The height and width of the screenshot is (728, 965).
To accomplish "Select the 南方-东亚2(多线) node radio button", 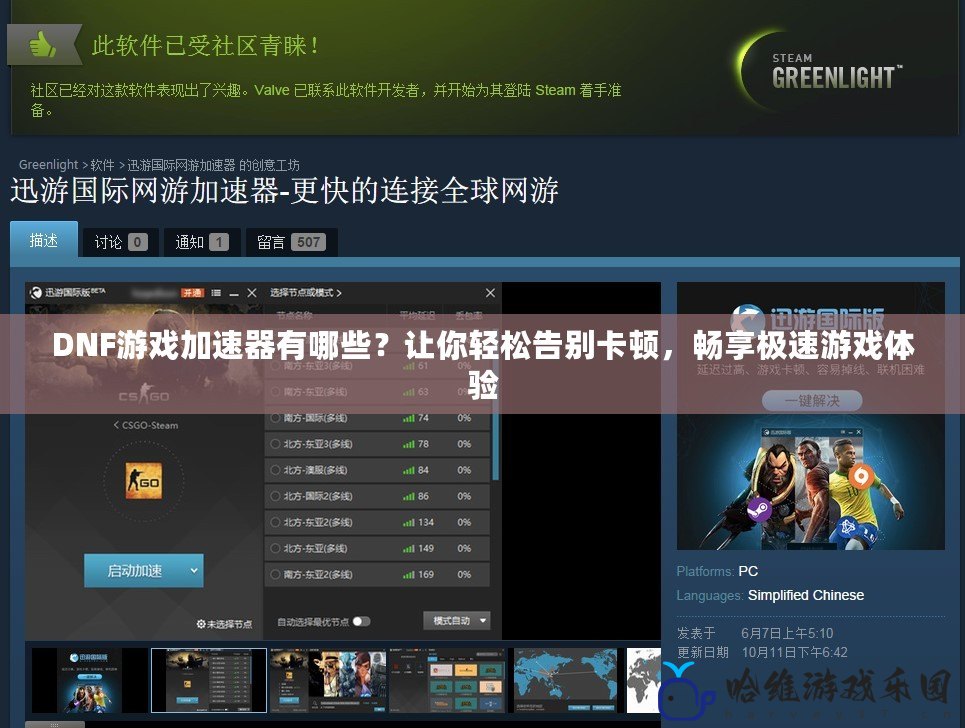I will 275,575.
